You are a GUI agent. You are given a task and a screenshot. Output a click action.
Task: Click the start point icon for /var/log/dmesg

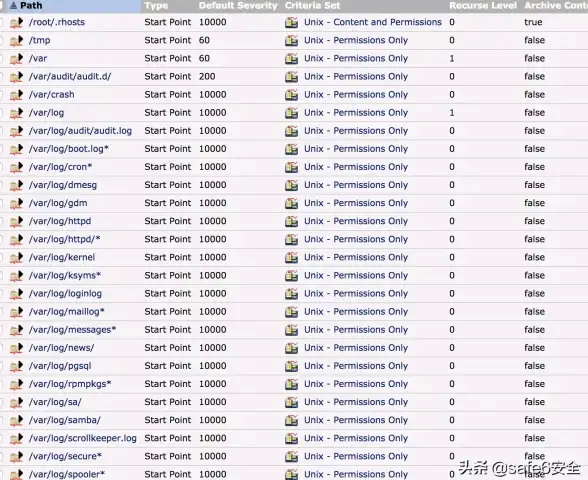click(x=16, y=185)
